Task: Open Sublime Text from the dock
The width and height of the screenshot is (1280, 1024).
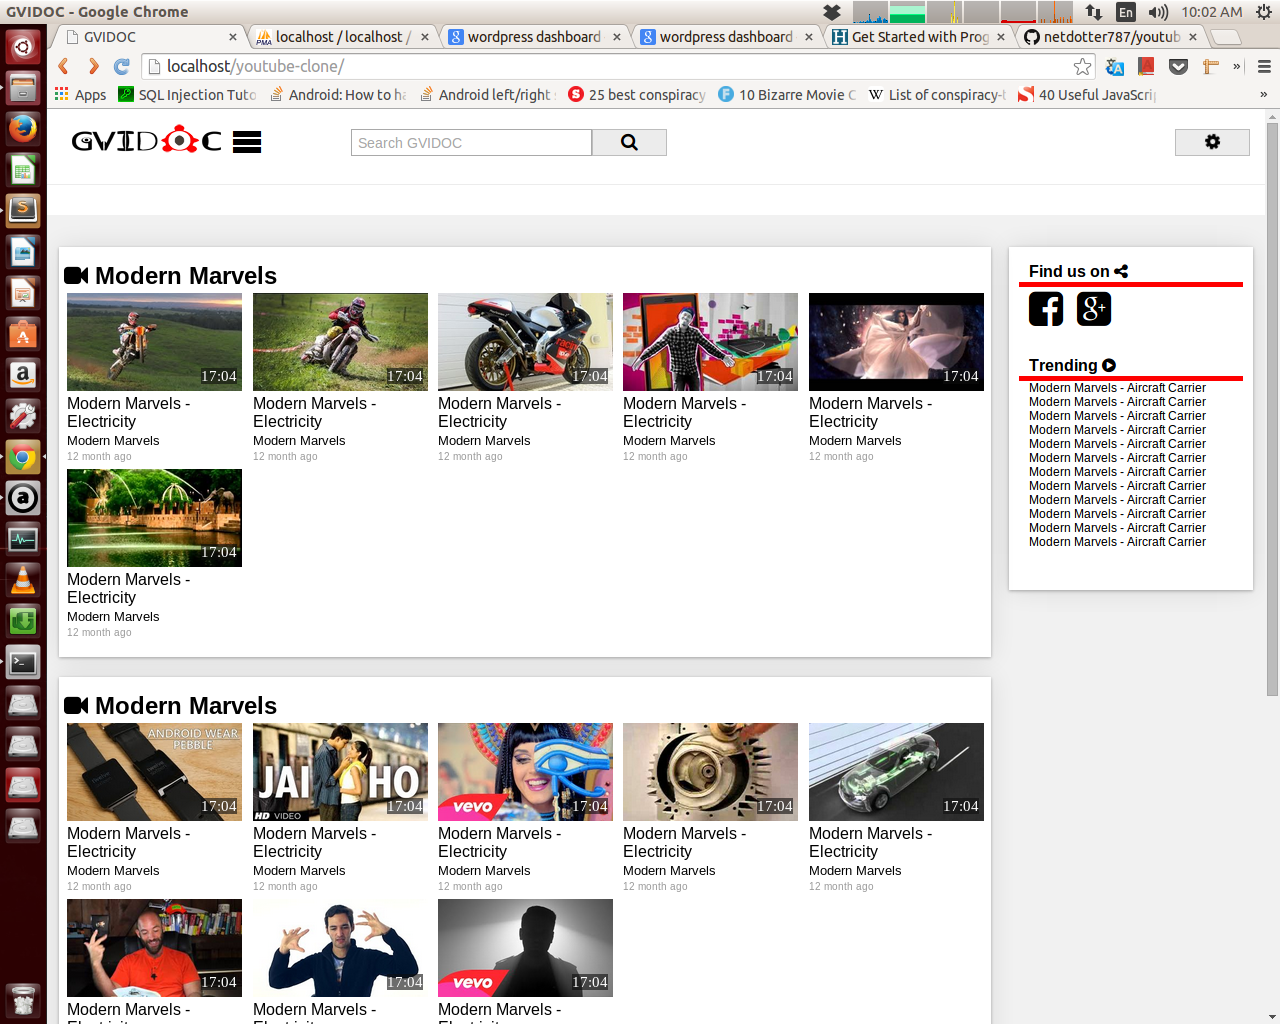Action: (x=23, y=210)
